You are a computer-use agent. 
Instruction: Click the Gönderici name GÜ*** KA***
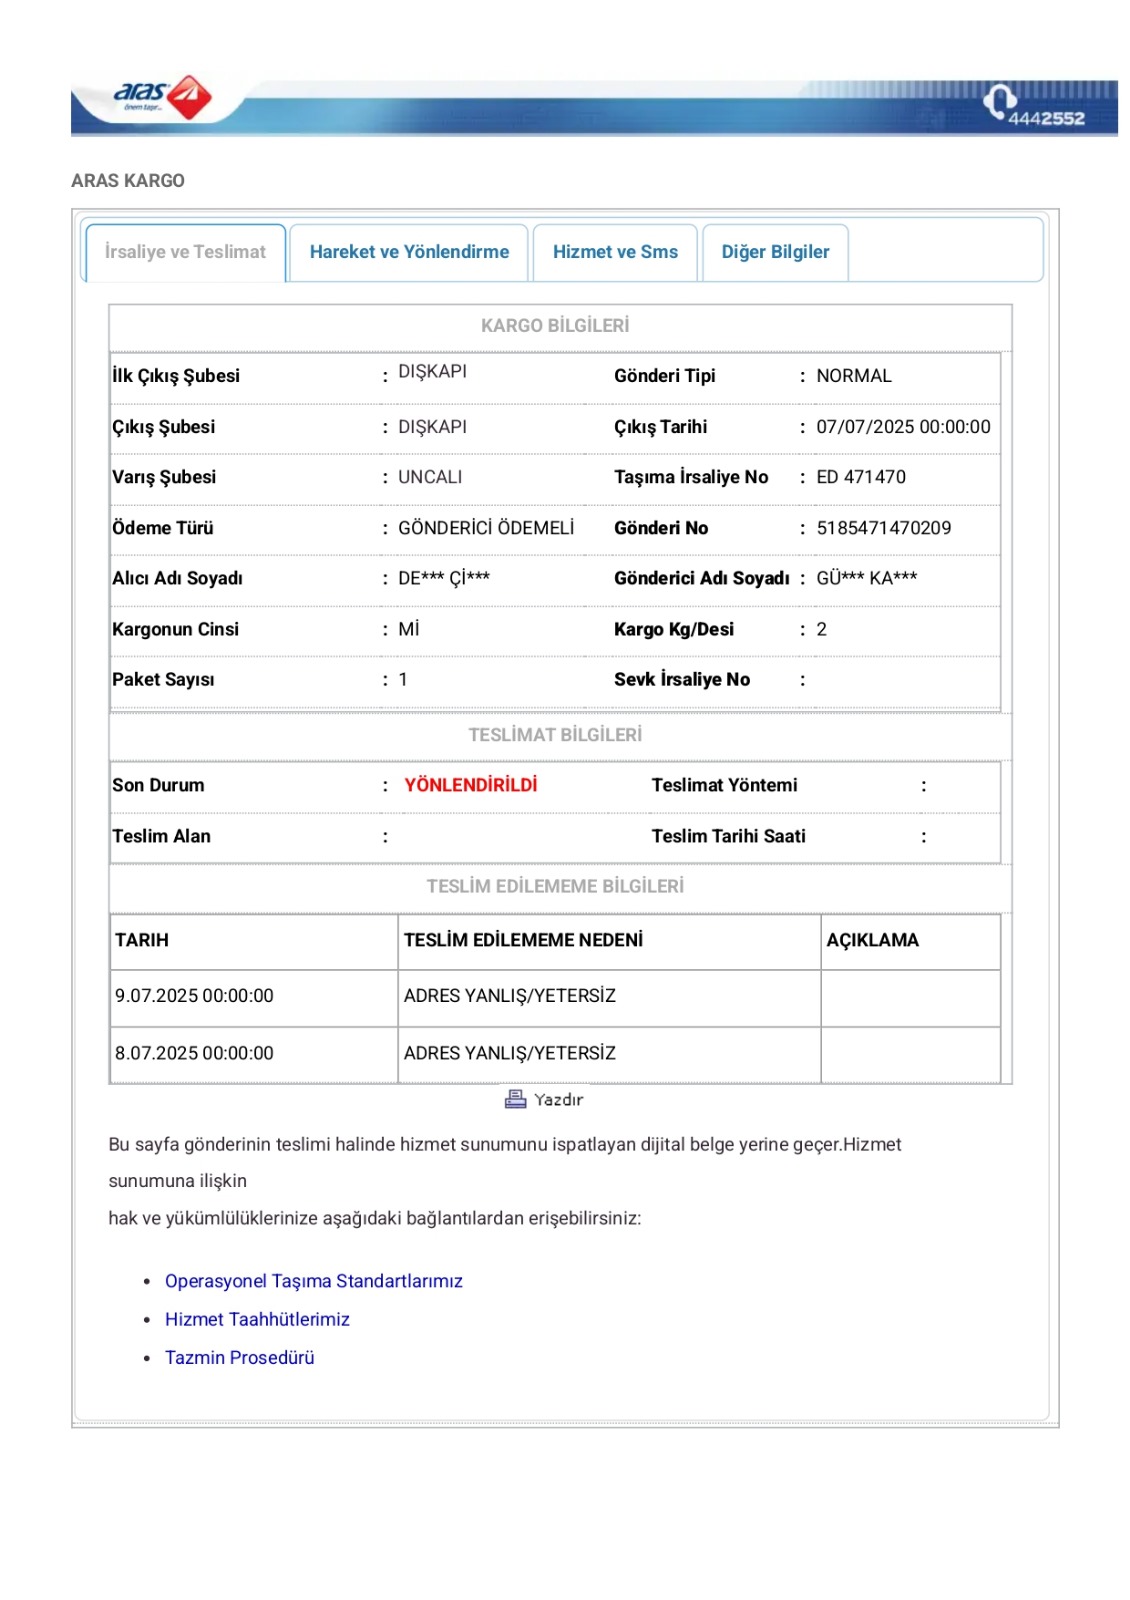coord(867,578)
